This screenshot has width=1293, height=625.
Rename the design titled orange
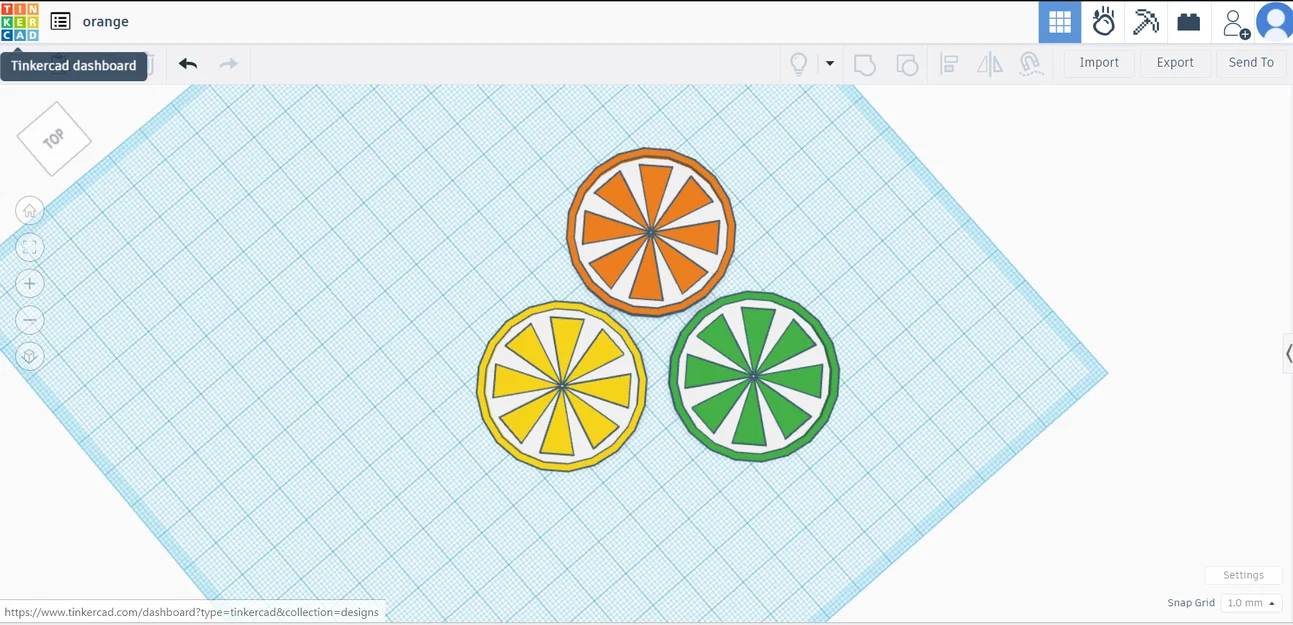[106, 21]
